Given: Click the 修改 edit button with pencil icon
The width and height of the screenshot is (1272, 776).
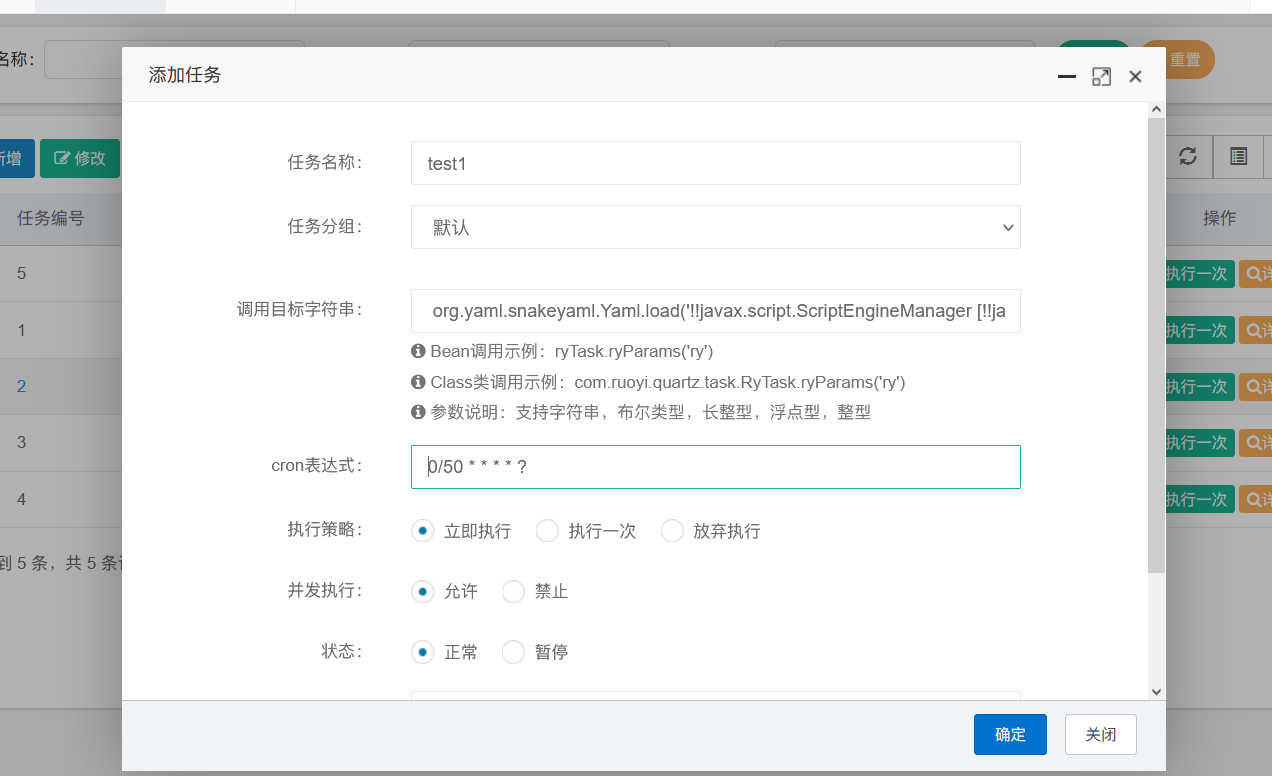Looking at the screenshot, I should [80, 158].
